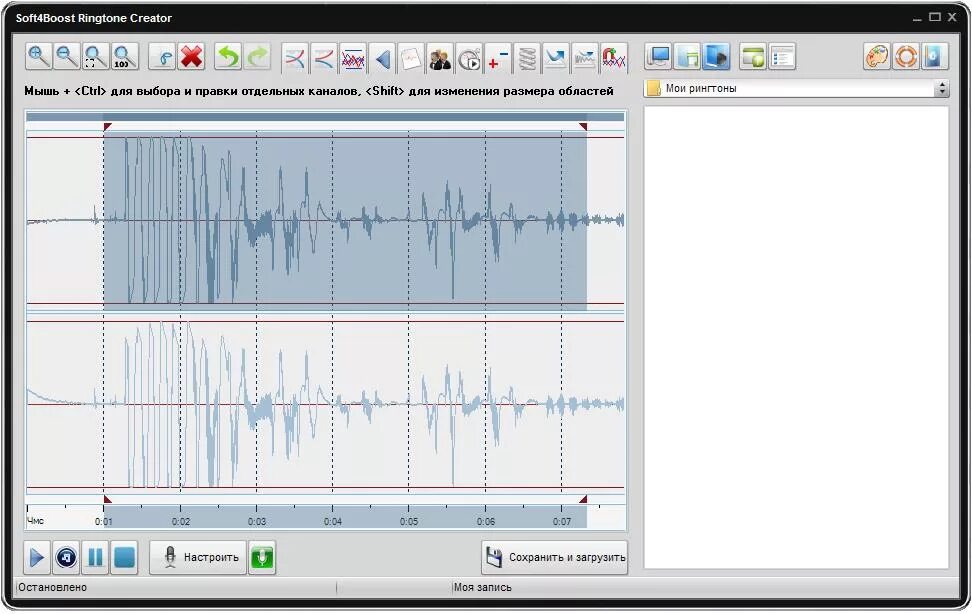Maximize the Ringtone Creator window
972x614 pixels.
click(935, 17)
